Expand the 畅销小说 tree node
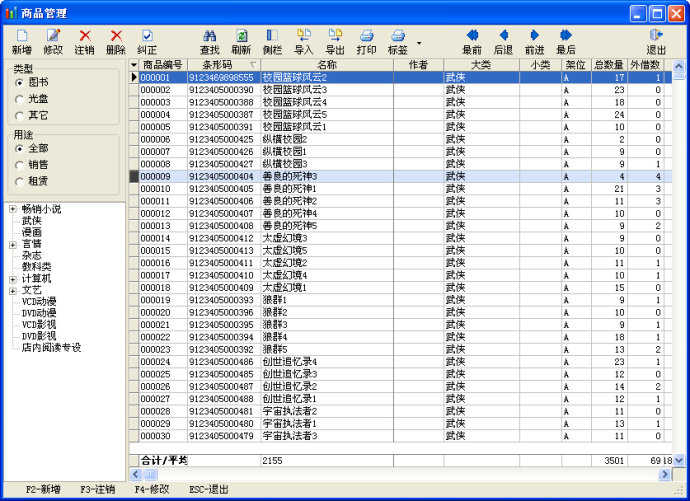This screenshot has width=690, height=501. pyautogui.click(x=11, y=209)
